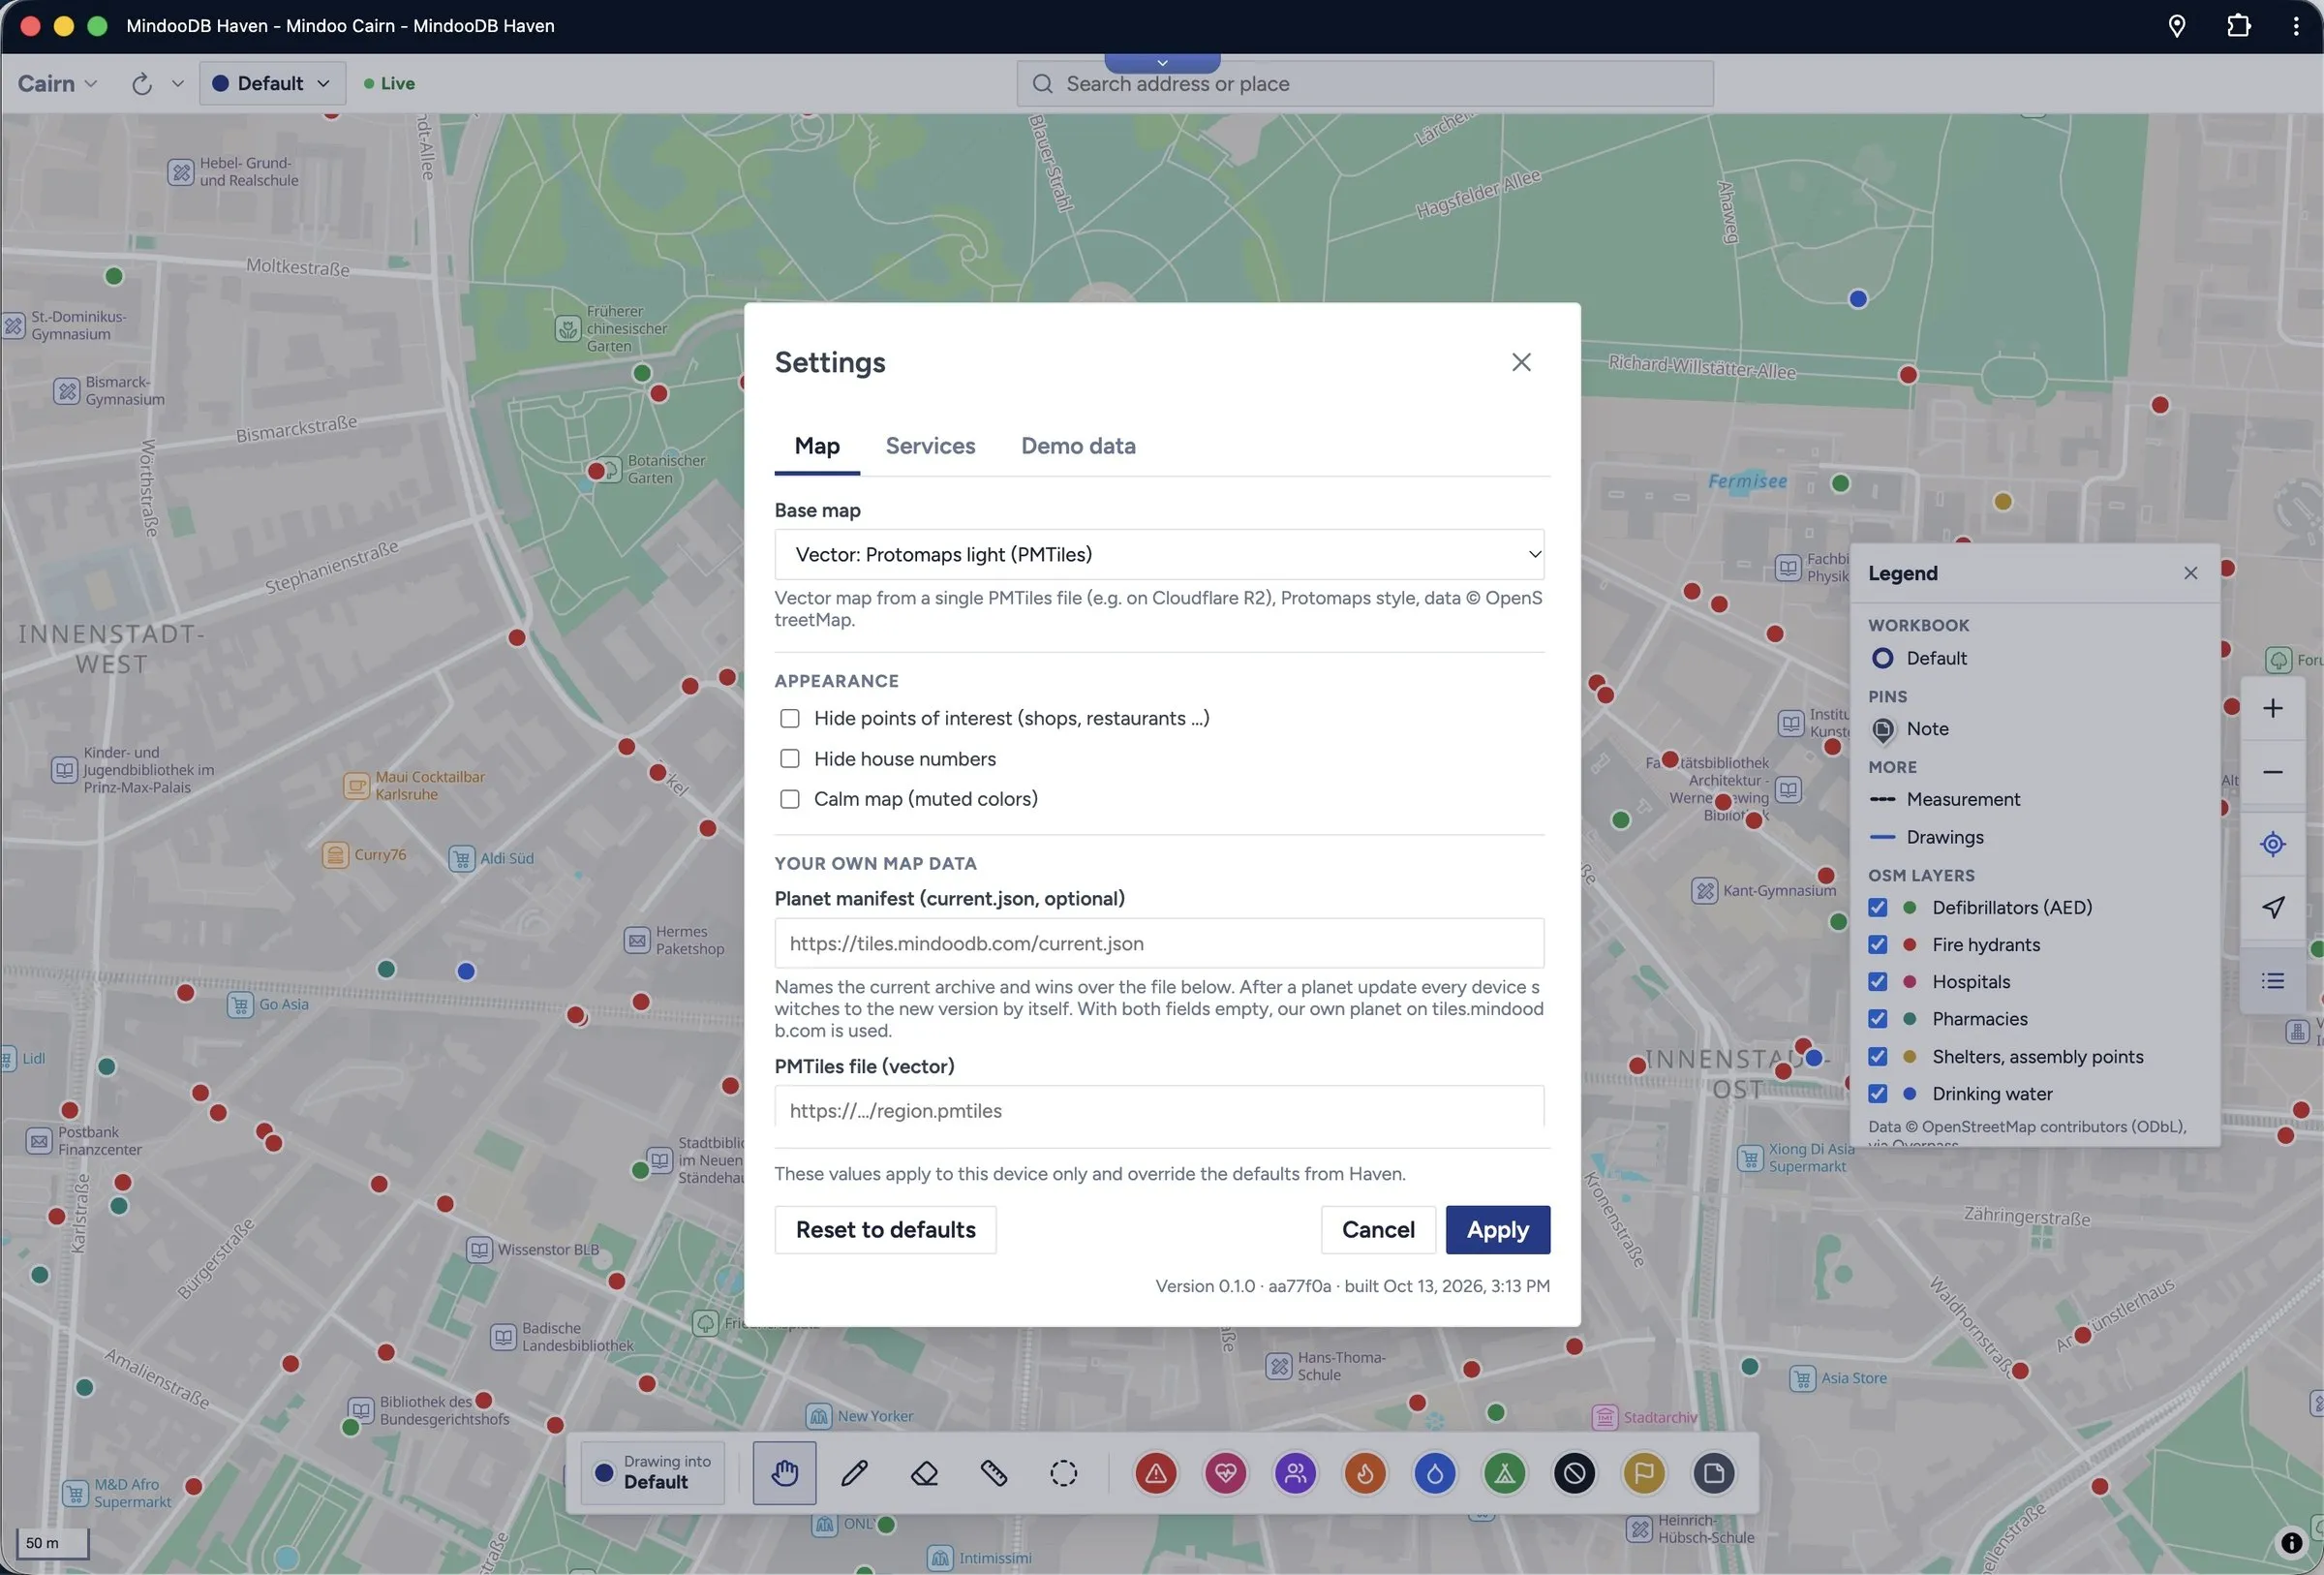Click the Default workbook entry in Legend

pyautogui.click(x=1919, y=659)
